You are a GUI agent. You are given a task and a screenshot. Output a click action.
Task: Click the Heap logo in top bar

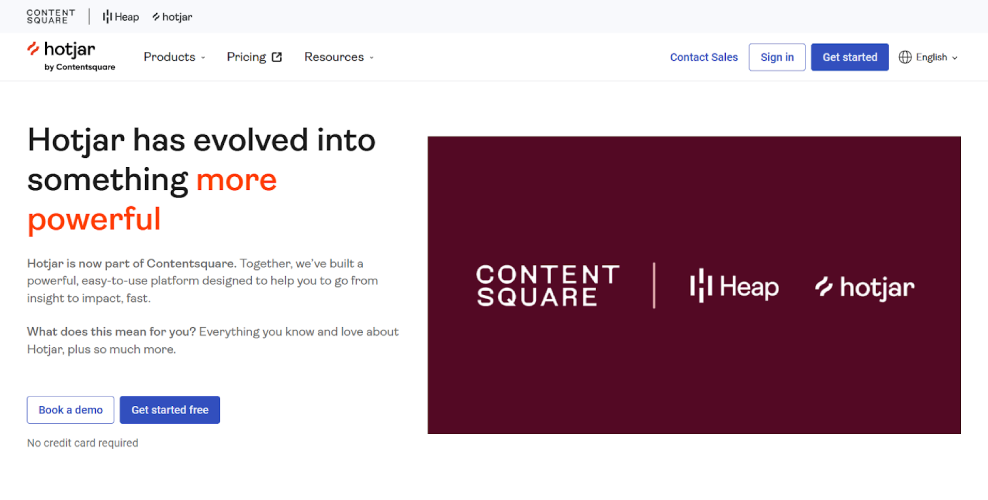click(121, 17)
